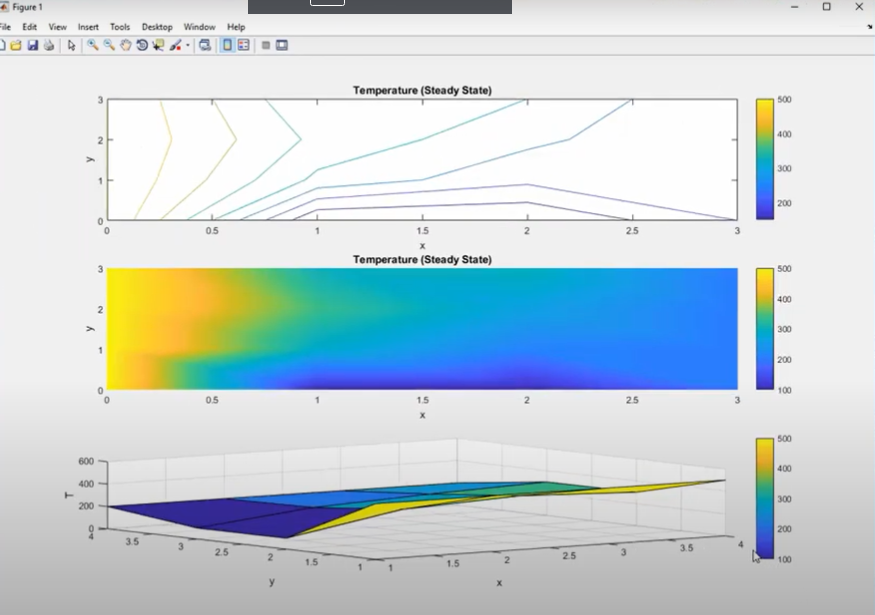The height and width of the screenshot is (615, 875).
Task: Toggle the Insert Legend tool
Action: click(244, 44)
